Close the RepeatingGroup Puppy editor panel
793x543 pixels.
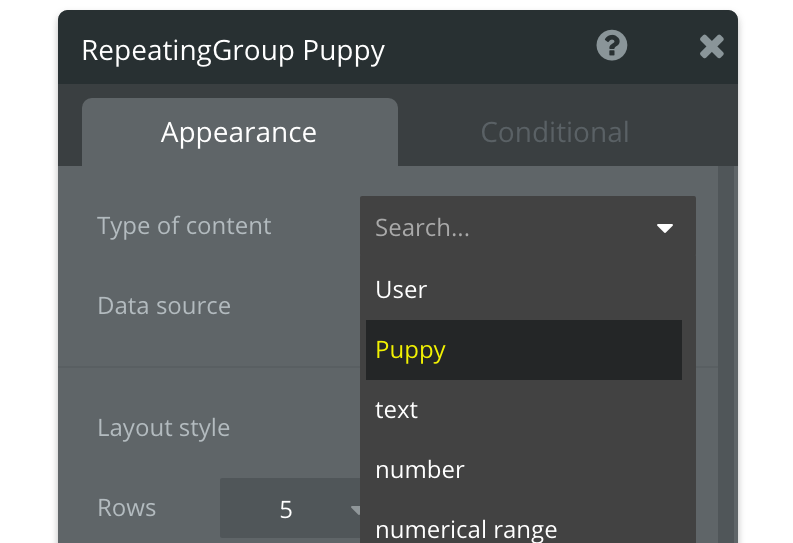tap(711, 47)
